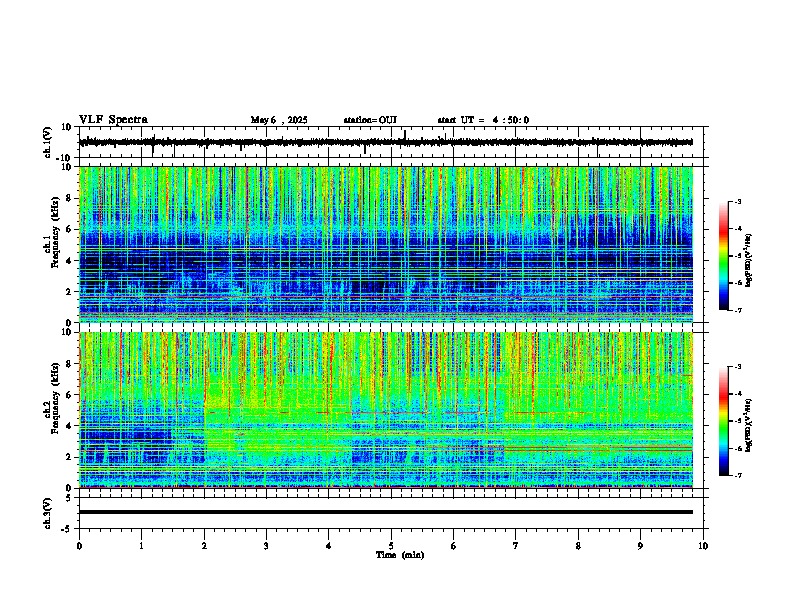
Task: Click the ch.2 spectrogram plot
Action: [386, 410]
